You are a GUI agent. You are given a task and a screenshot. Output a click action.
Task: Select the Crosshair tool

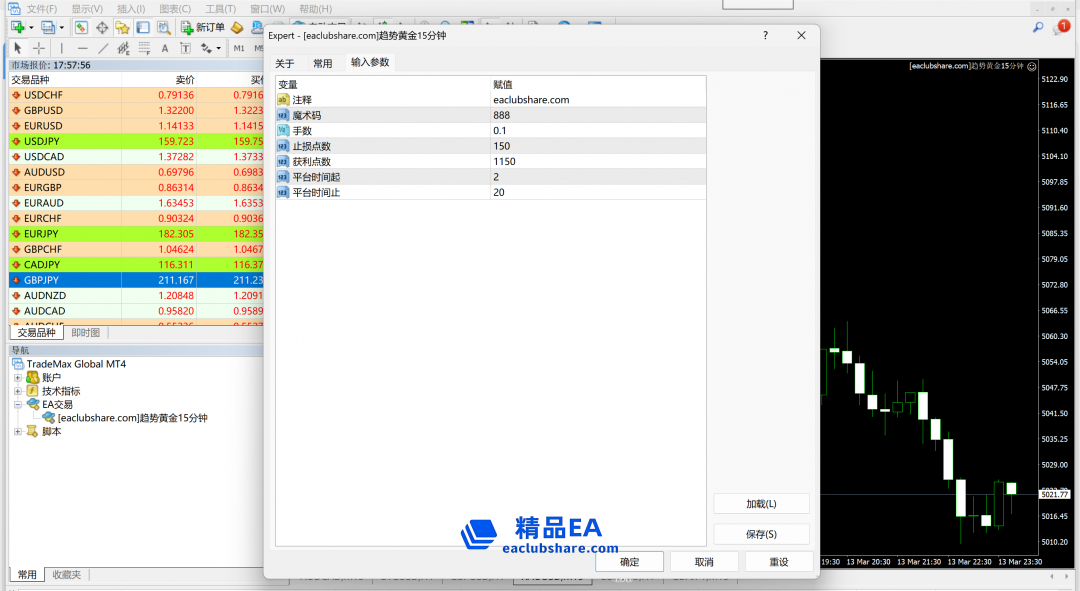click(39, 48)
